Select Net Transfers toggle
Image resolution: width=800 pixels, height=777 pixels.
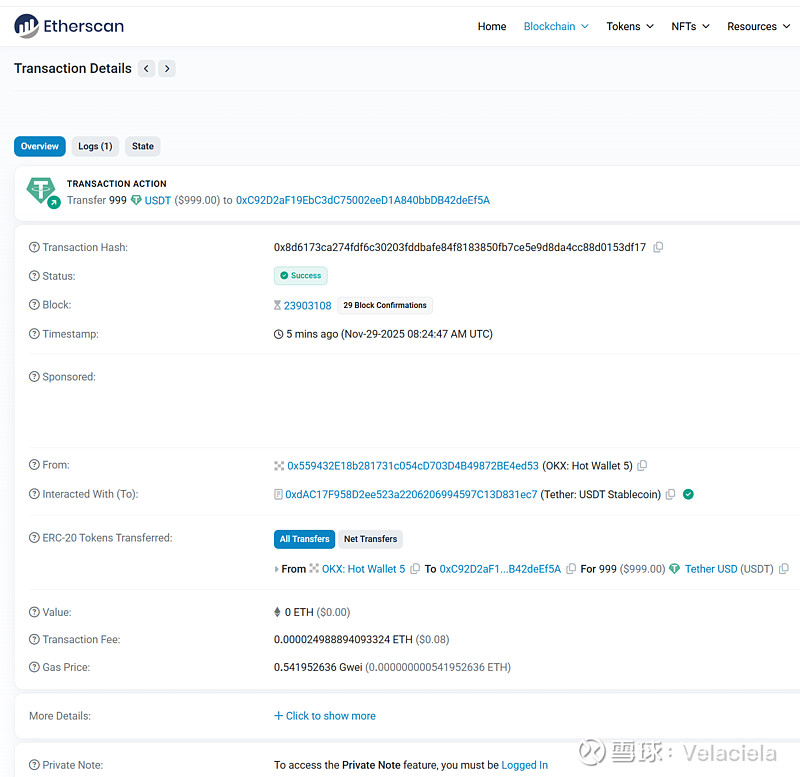370,539
